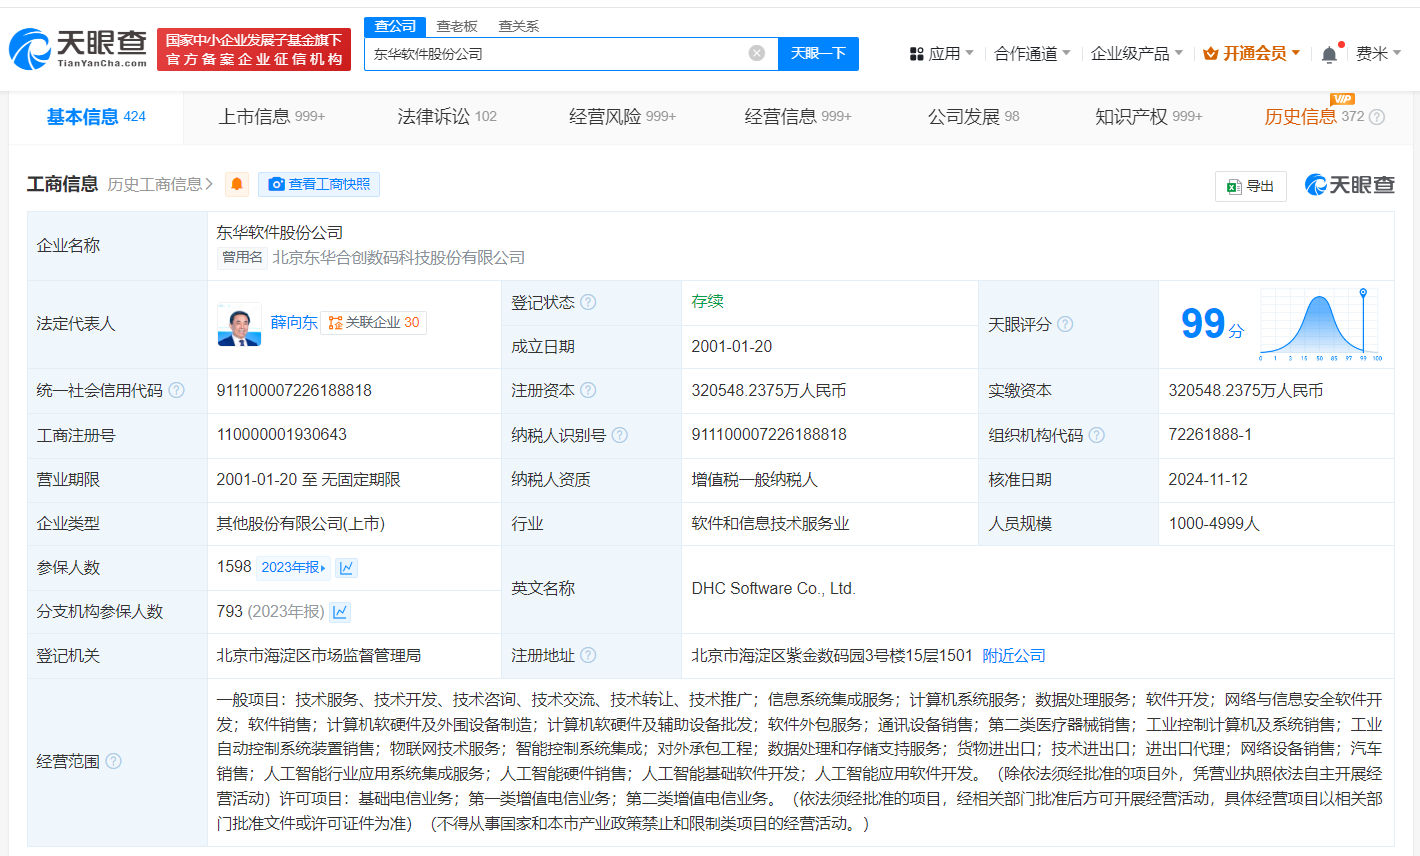This screenshot has width=1420, height=856.
Task: Click the help icon beside 登记状态
Action: tap(588, 302)
